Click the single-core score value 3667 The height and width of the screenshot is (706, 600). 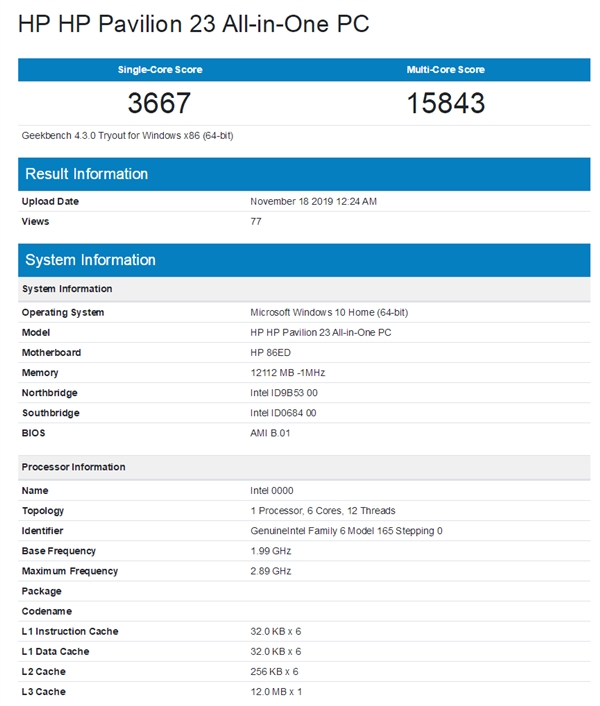point(158,102)
